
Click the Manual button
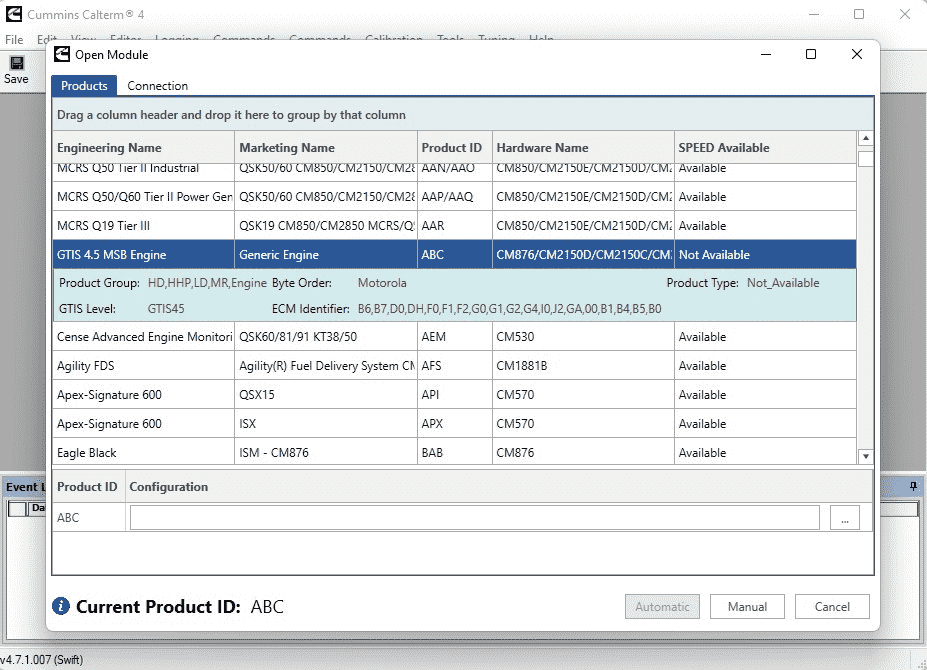point(747,607)
